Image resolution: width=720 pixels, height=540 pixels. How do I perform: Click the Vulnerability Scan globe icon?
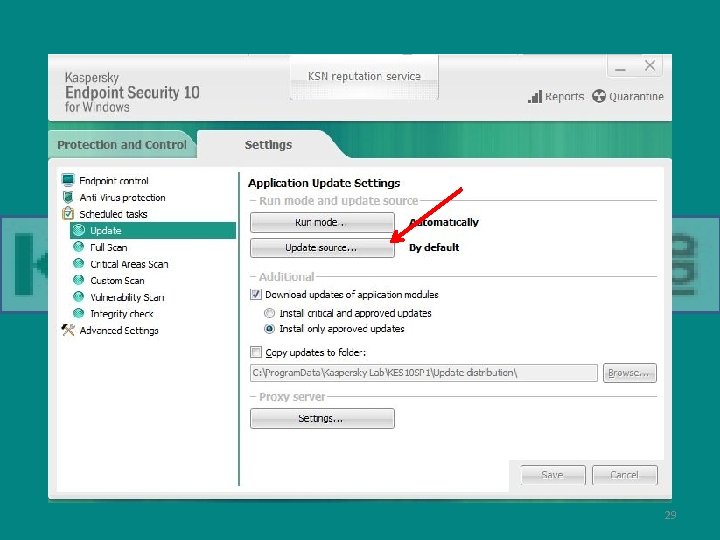(79, 297)
